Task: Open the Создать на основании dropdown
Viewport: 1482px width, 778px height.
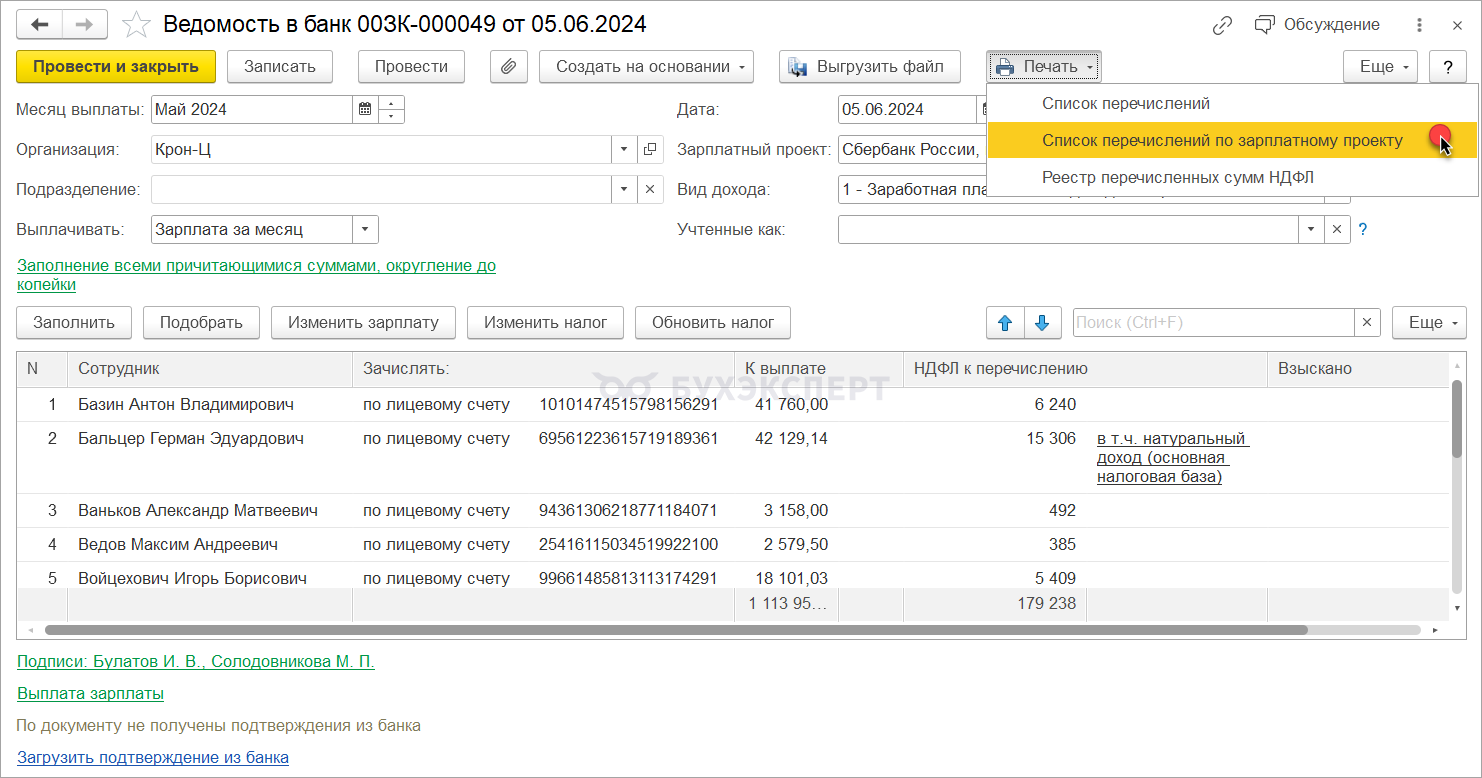Action: click(x=646, y=67)
